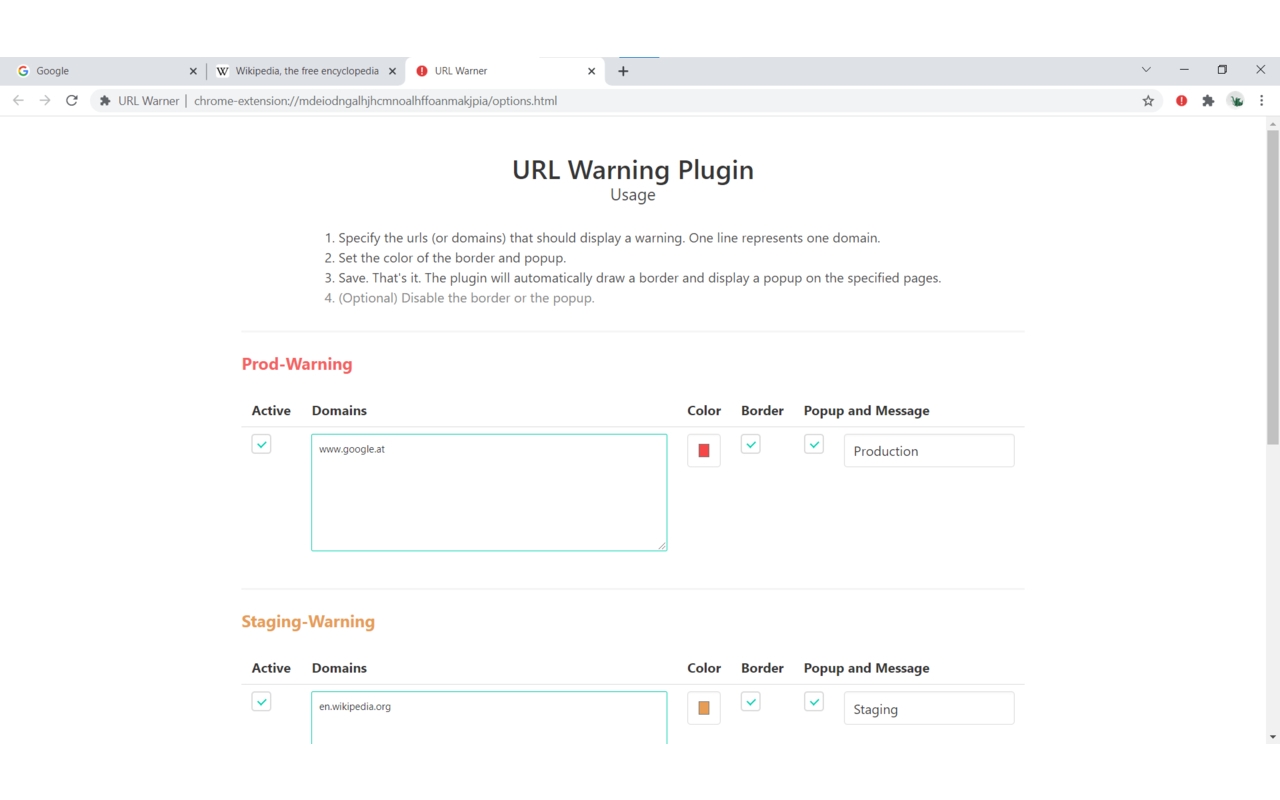1280x800 pixels.
Task: Click the Production message input
Action: tap(929, 451)
